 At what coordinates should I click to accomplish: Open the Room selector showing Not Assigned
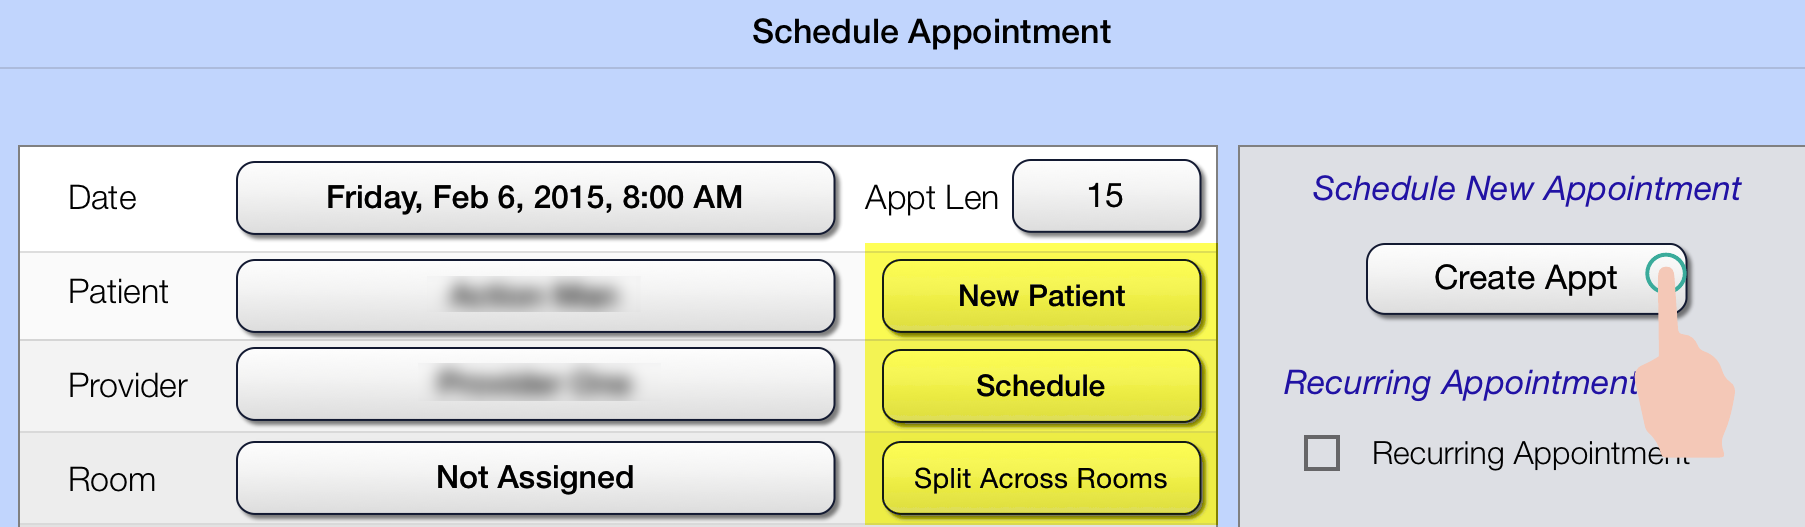[x=535, y=478]
